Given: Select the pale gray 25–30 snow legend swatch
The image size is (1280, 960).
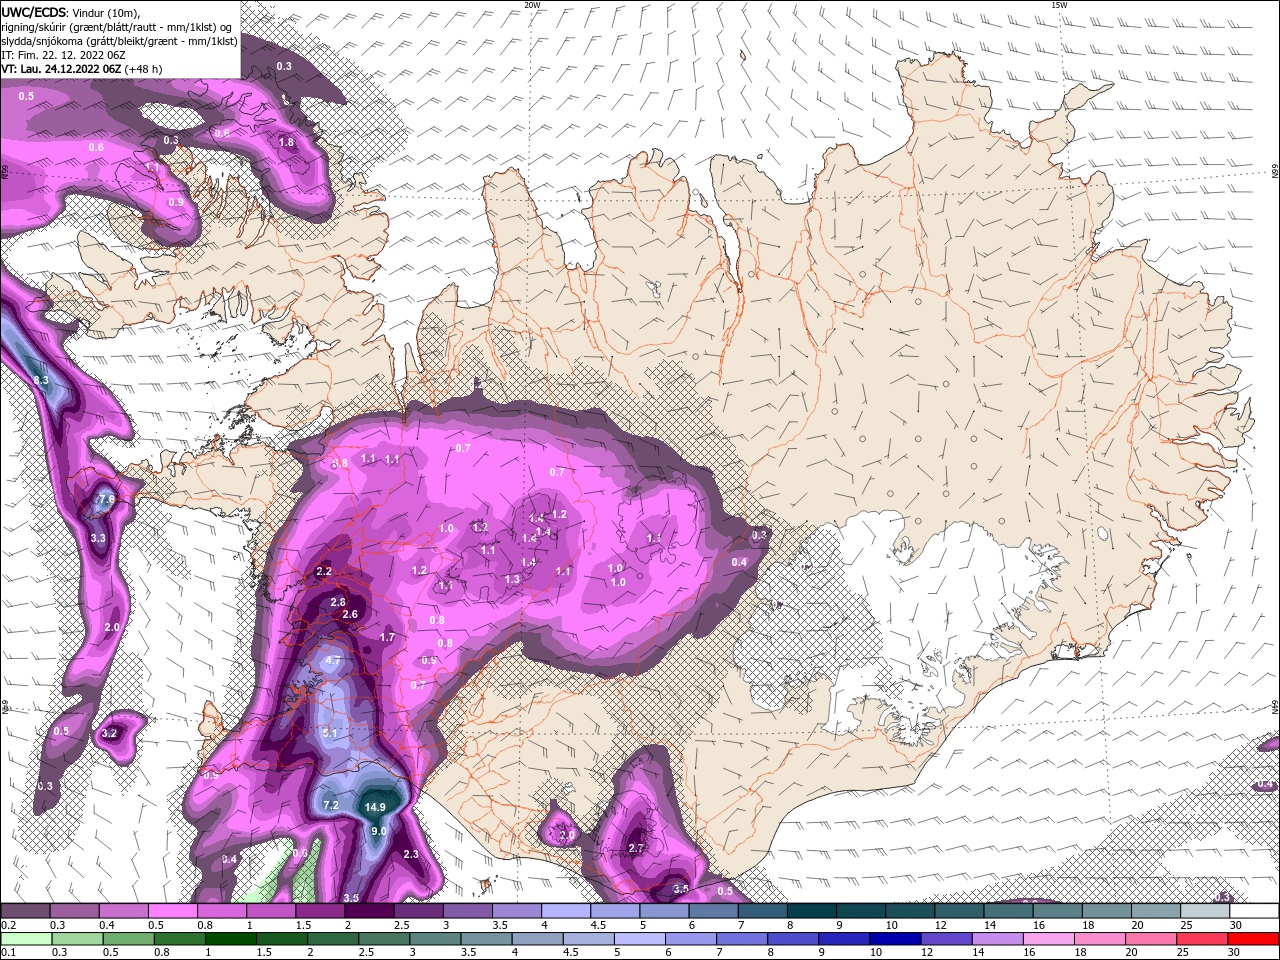Looking at the screenshot, I should [1204, 911].
